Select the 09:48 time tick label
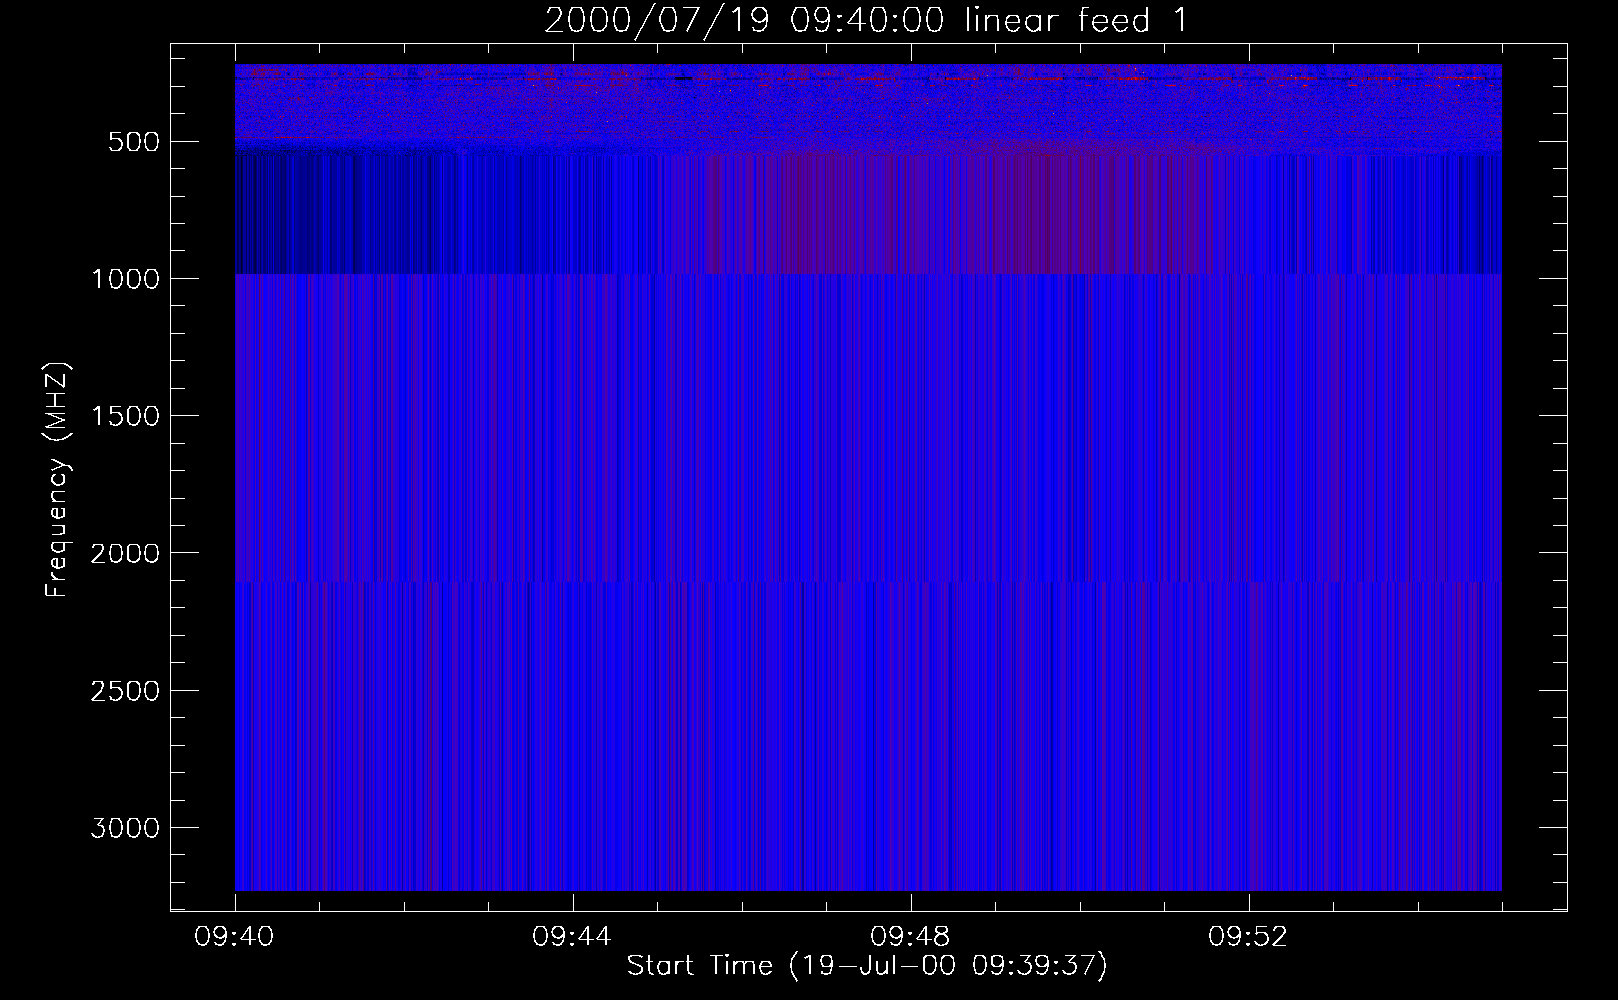1618x1000 pixels. pyautogui.click(x=911, y=937)
